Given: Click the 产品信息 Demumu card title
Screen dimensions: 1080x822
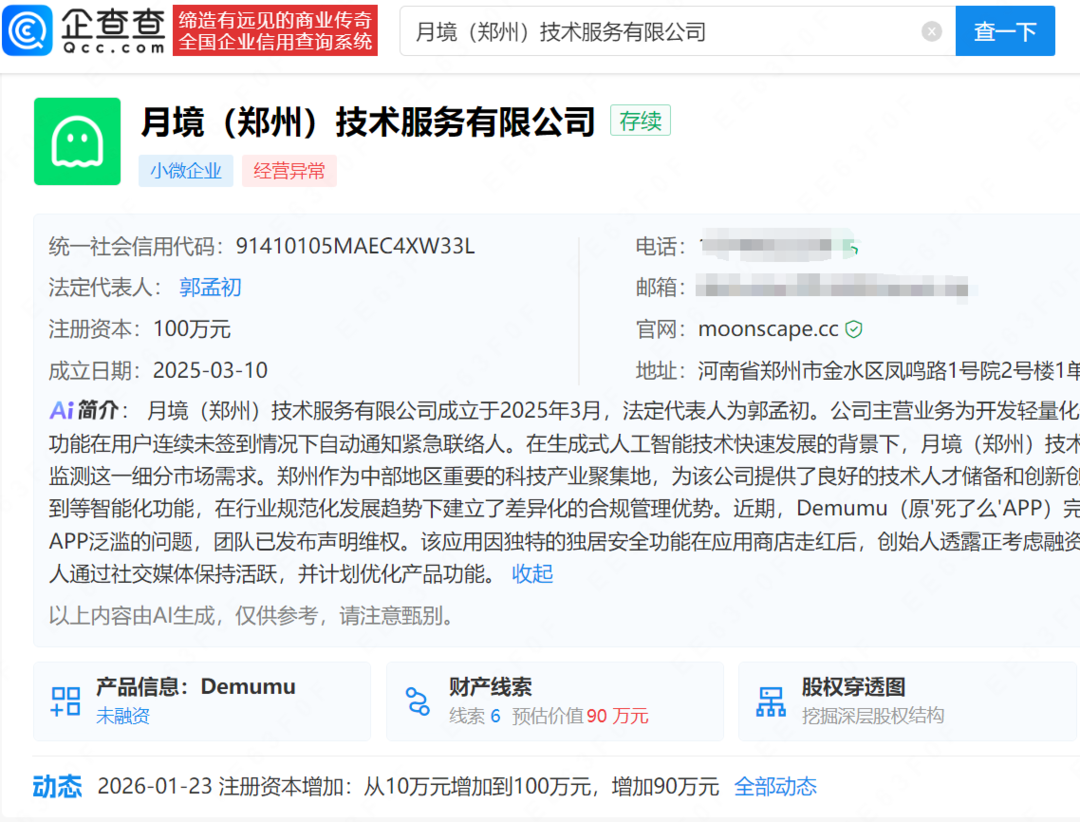Looking at the screenshot, I should [195, 687].
